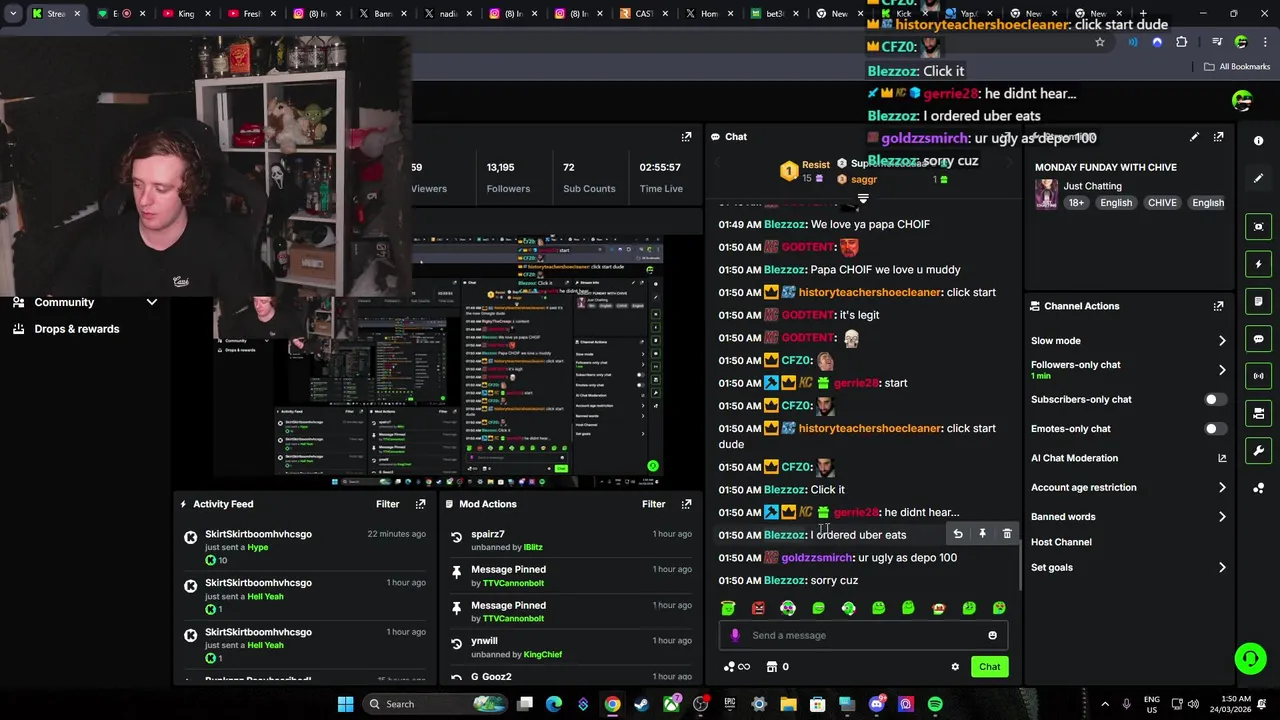The height and width of the screenshot is (720, 1280).
Task: Expand Slow mode options
Action: [1222, 341]
